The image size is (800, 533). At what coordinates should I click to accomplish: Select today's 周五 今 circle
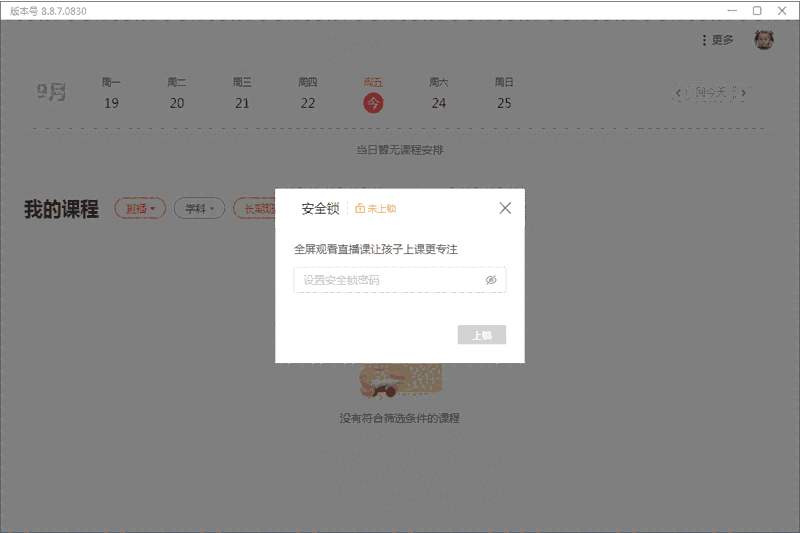[x=373, y=104]
